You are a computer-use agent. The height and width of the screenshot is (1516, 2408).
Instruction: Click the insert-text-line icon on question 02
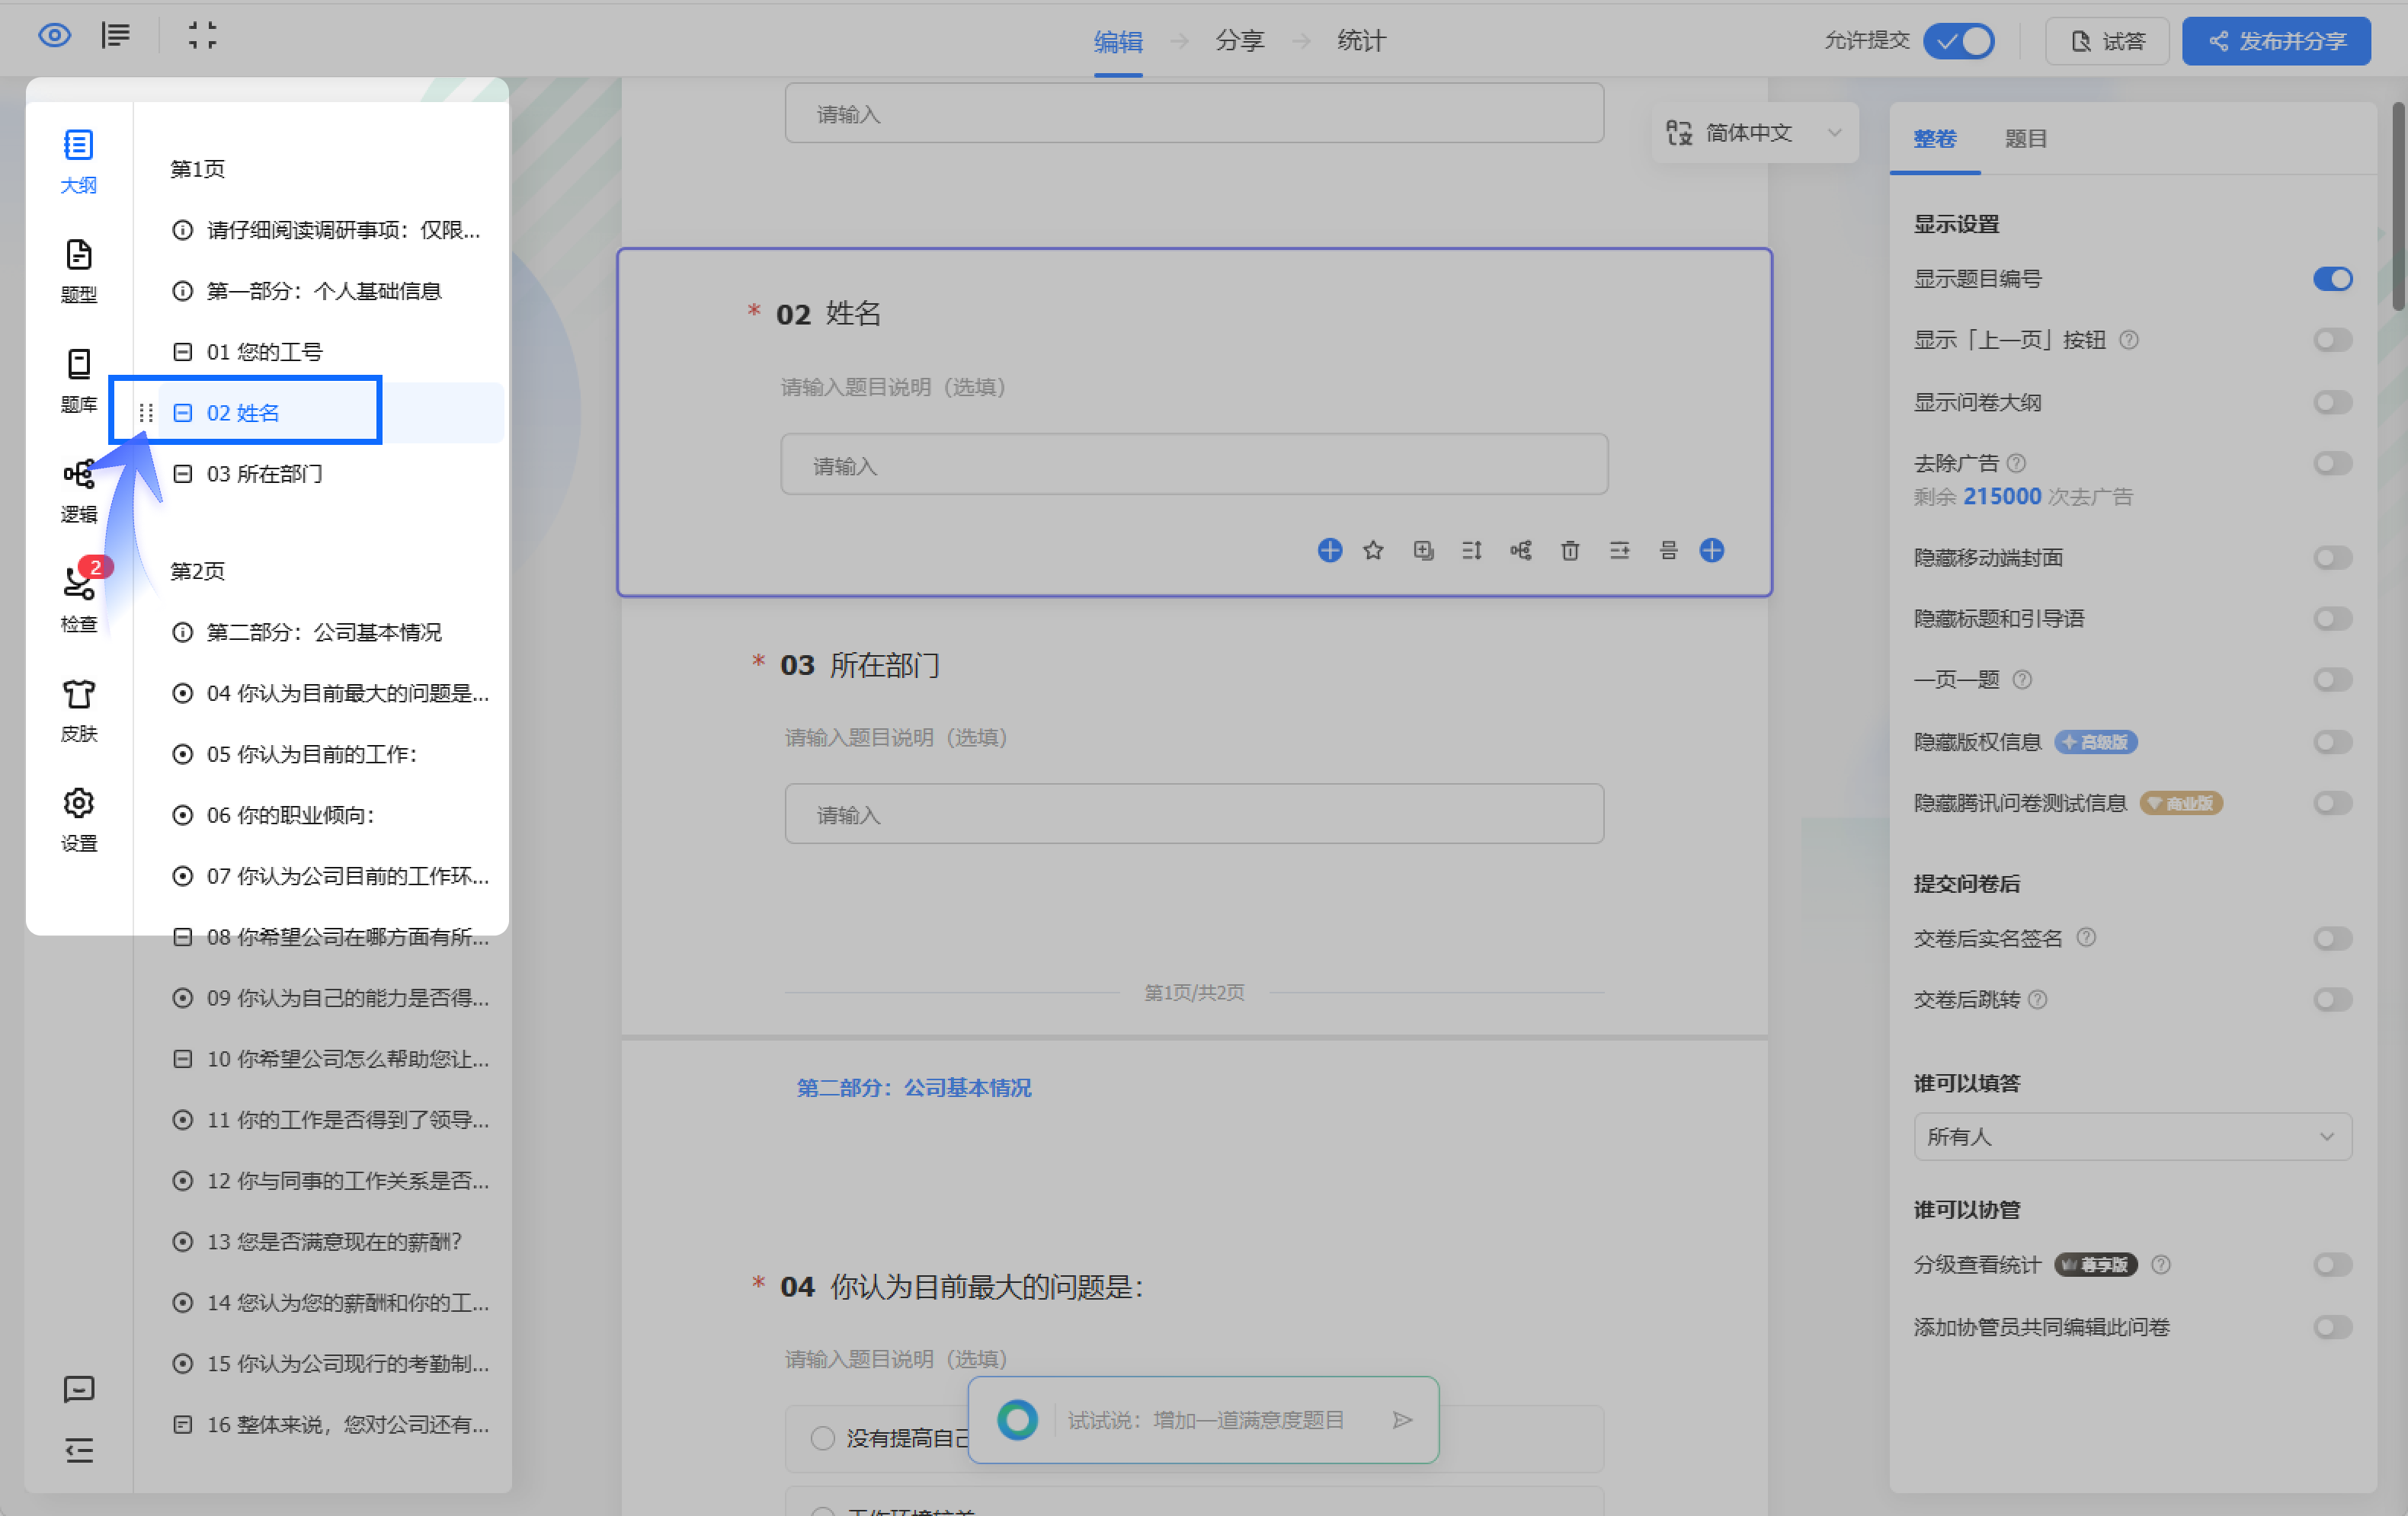coord(1619,550)
